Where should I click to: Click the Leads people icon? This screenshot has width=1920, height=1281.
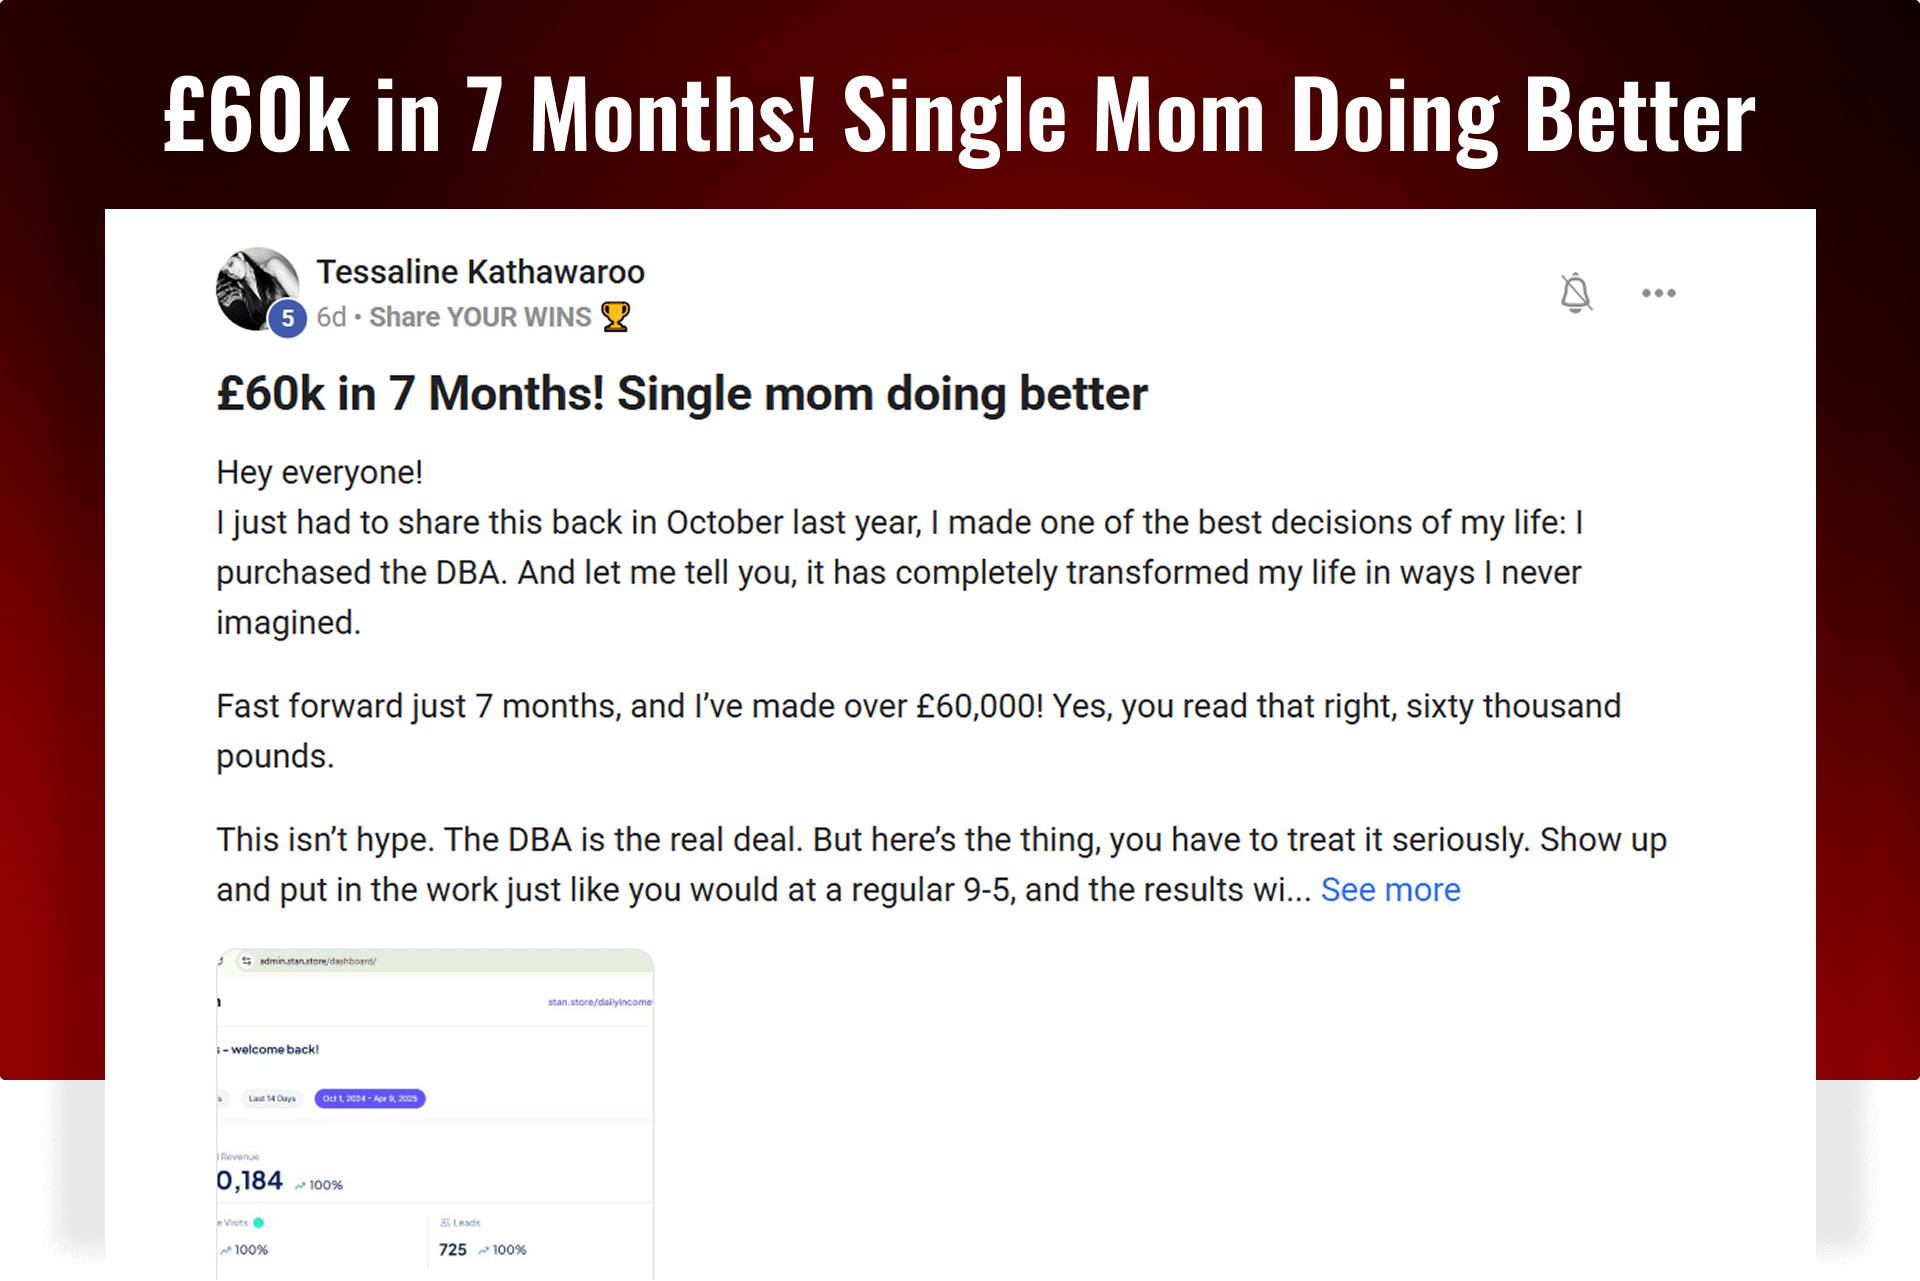pyautogui.click(x=445, y=1222)
